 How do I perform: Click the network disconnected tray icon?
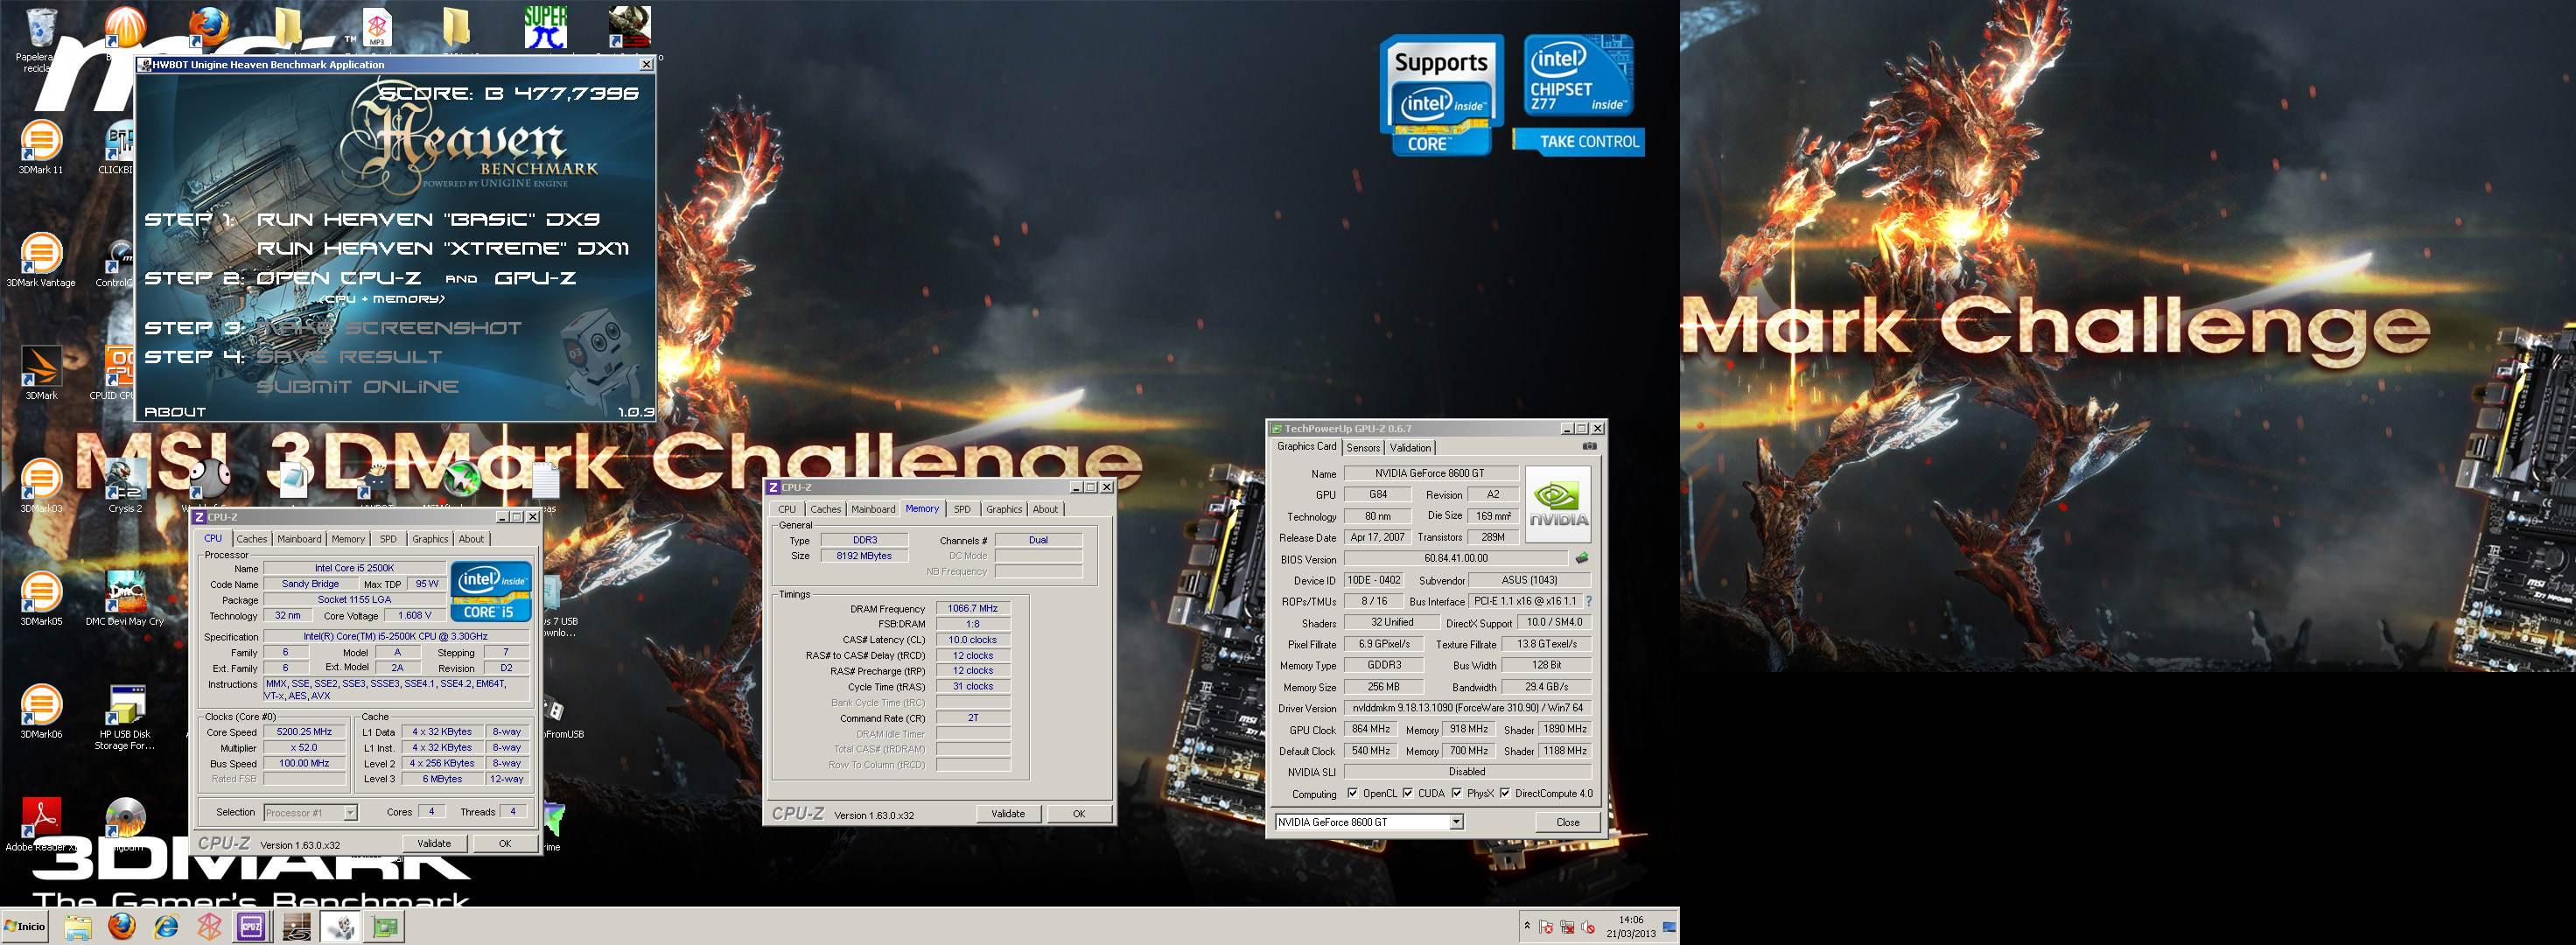point(1567,927)
